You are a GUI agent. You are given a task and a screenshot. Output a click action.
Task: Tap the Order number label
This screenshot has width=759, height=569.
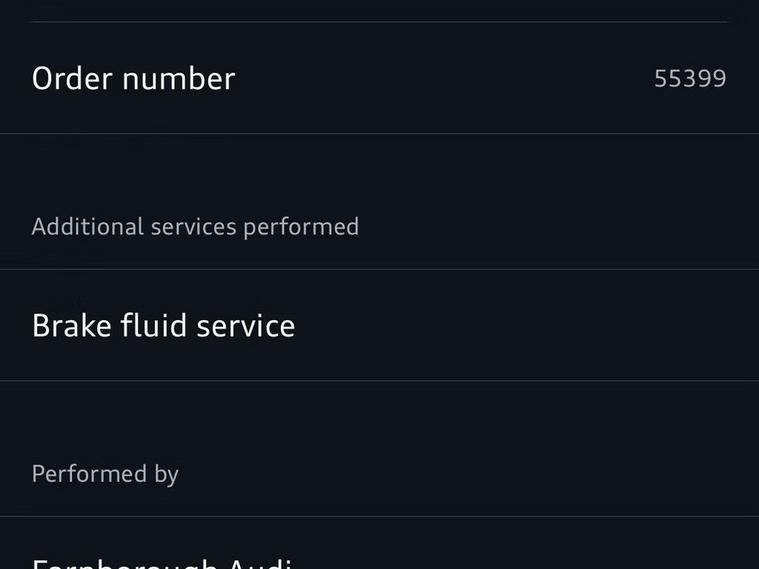[x=133, y=78]
